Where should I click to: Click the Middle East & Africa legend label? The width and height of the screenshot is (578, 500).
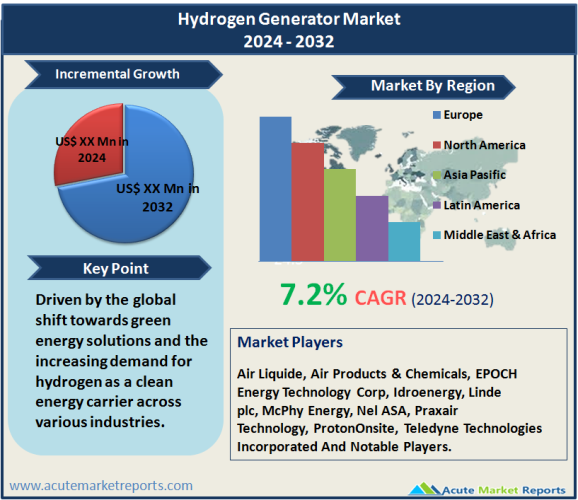point(499,235)
